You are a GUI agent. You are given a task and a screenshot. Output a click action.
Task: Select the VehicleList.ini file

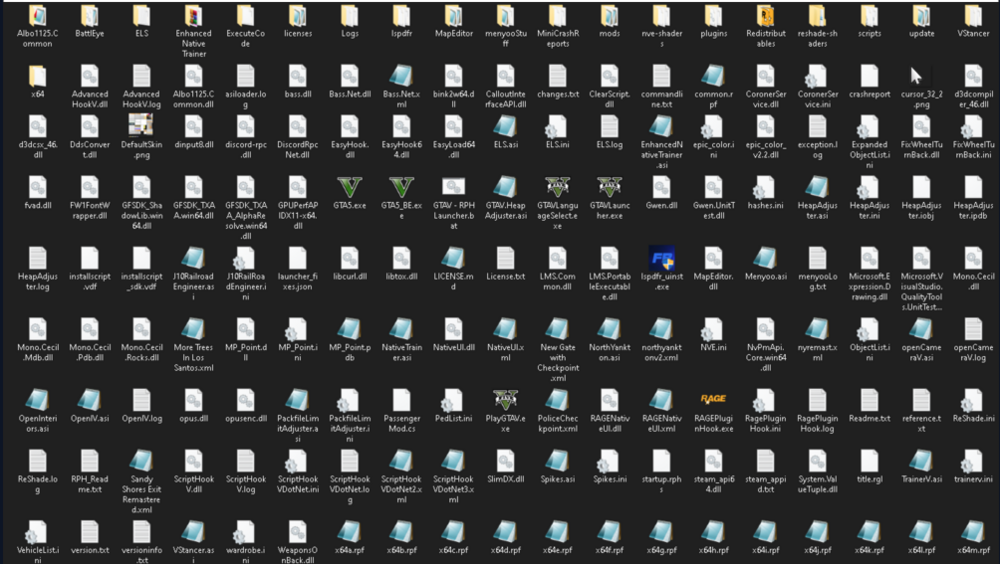(38, 532)
